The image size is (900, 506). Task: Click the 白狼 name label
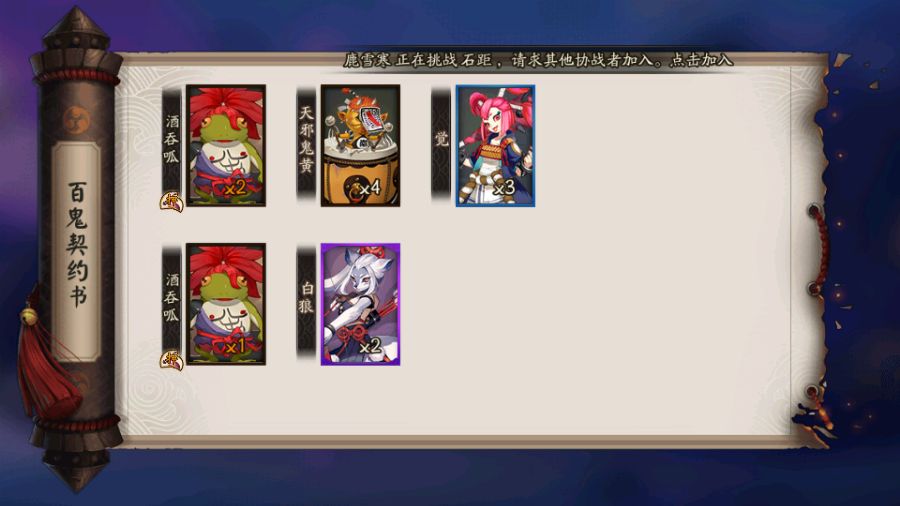pyautogui.click(x=307, y=298)
